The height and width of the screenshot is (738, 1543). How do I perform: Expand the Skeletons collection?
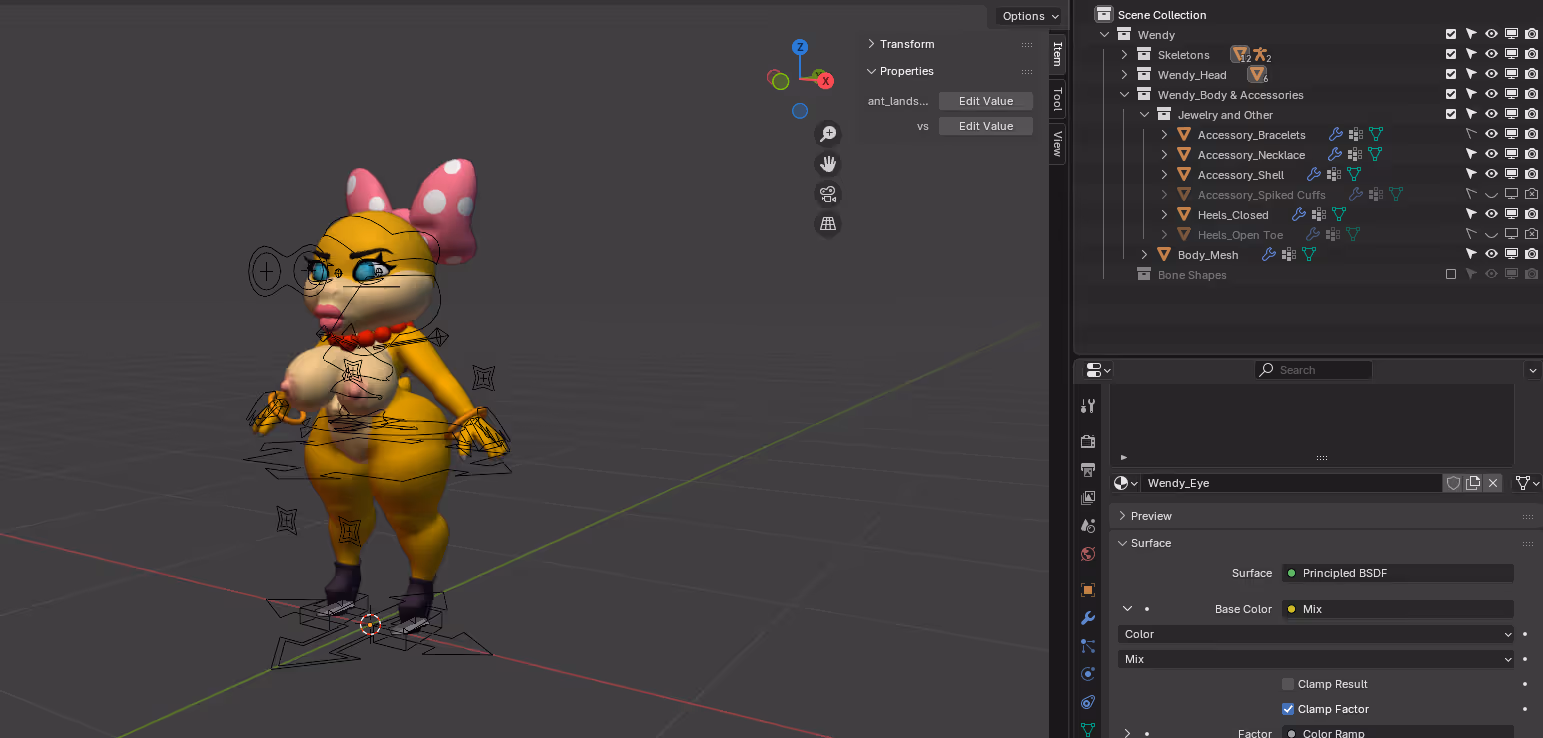[x=1124, y=55]
